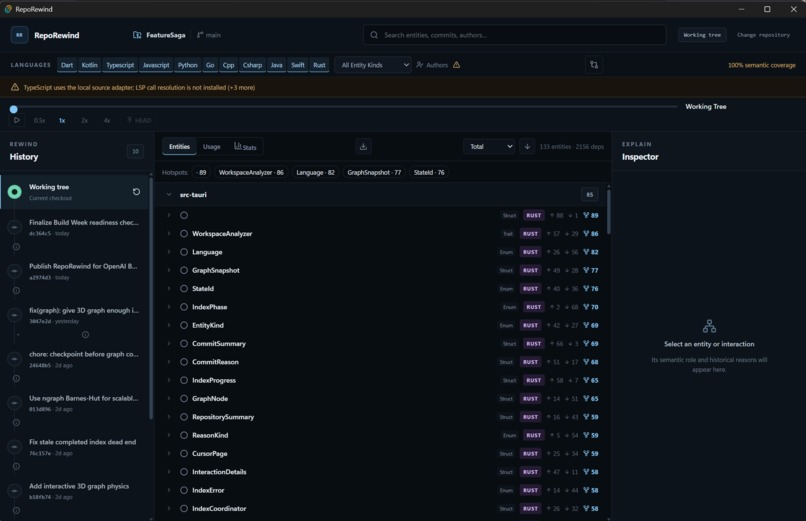Click the download export icon
Image resolution: width=806 pixels, height=521 pixels.
(x=363, y=146)
